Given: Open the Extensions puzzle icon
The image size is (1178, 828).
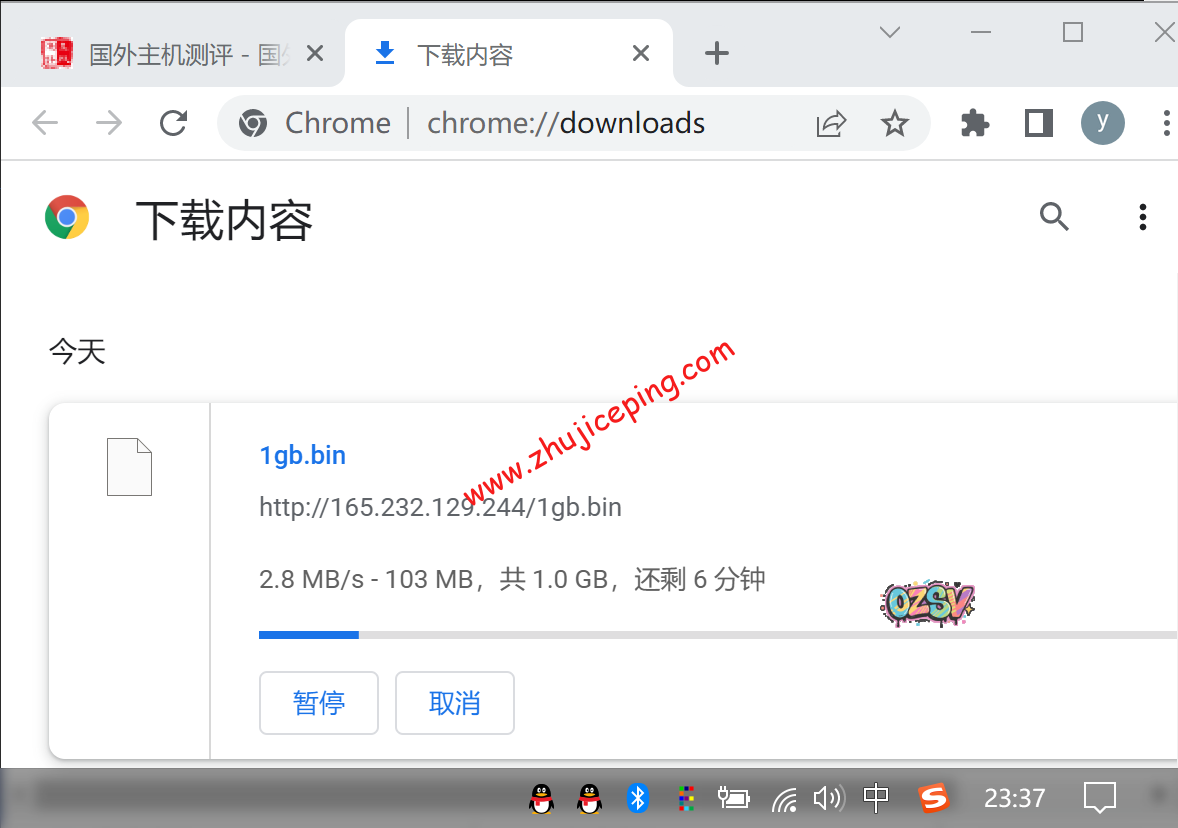Looking at the screenshot, I should (974, 123).
